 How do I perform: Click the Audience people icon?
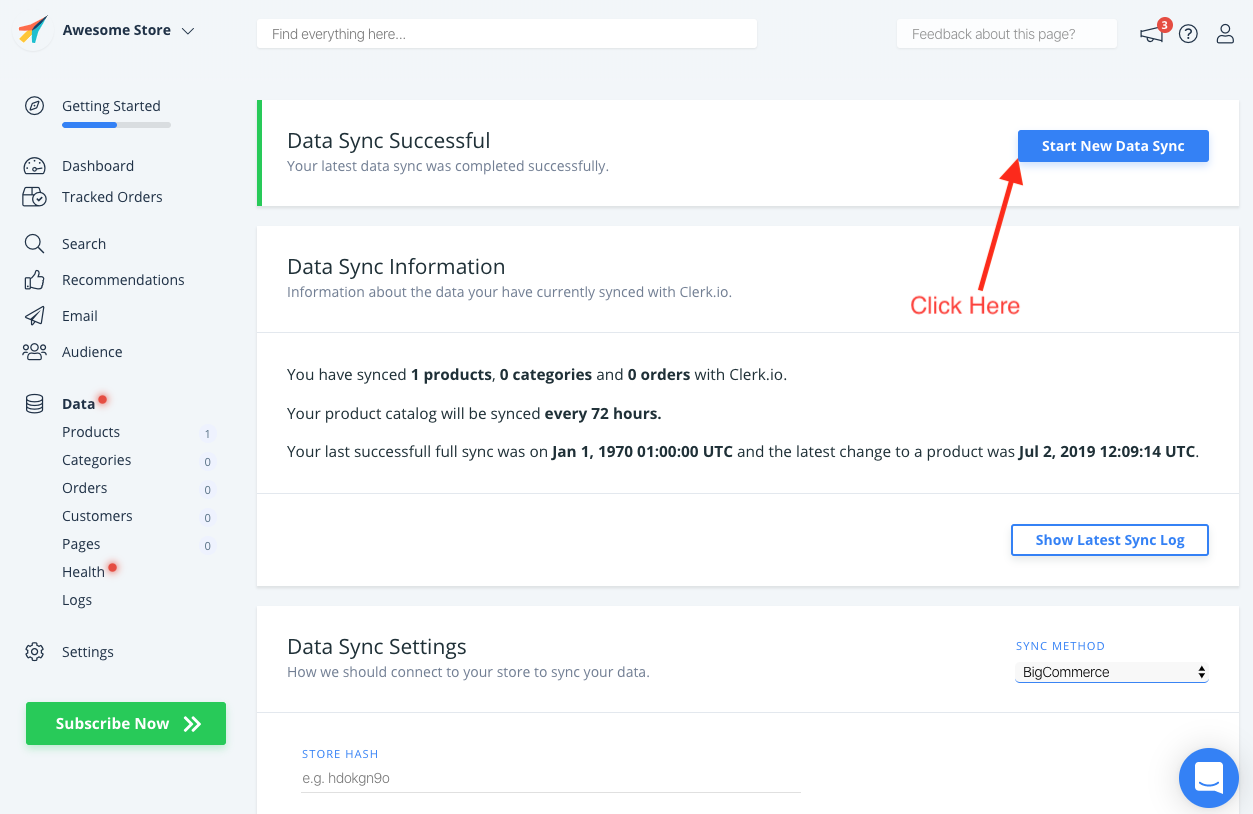[x=35, y=352]
